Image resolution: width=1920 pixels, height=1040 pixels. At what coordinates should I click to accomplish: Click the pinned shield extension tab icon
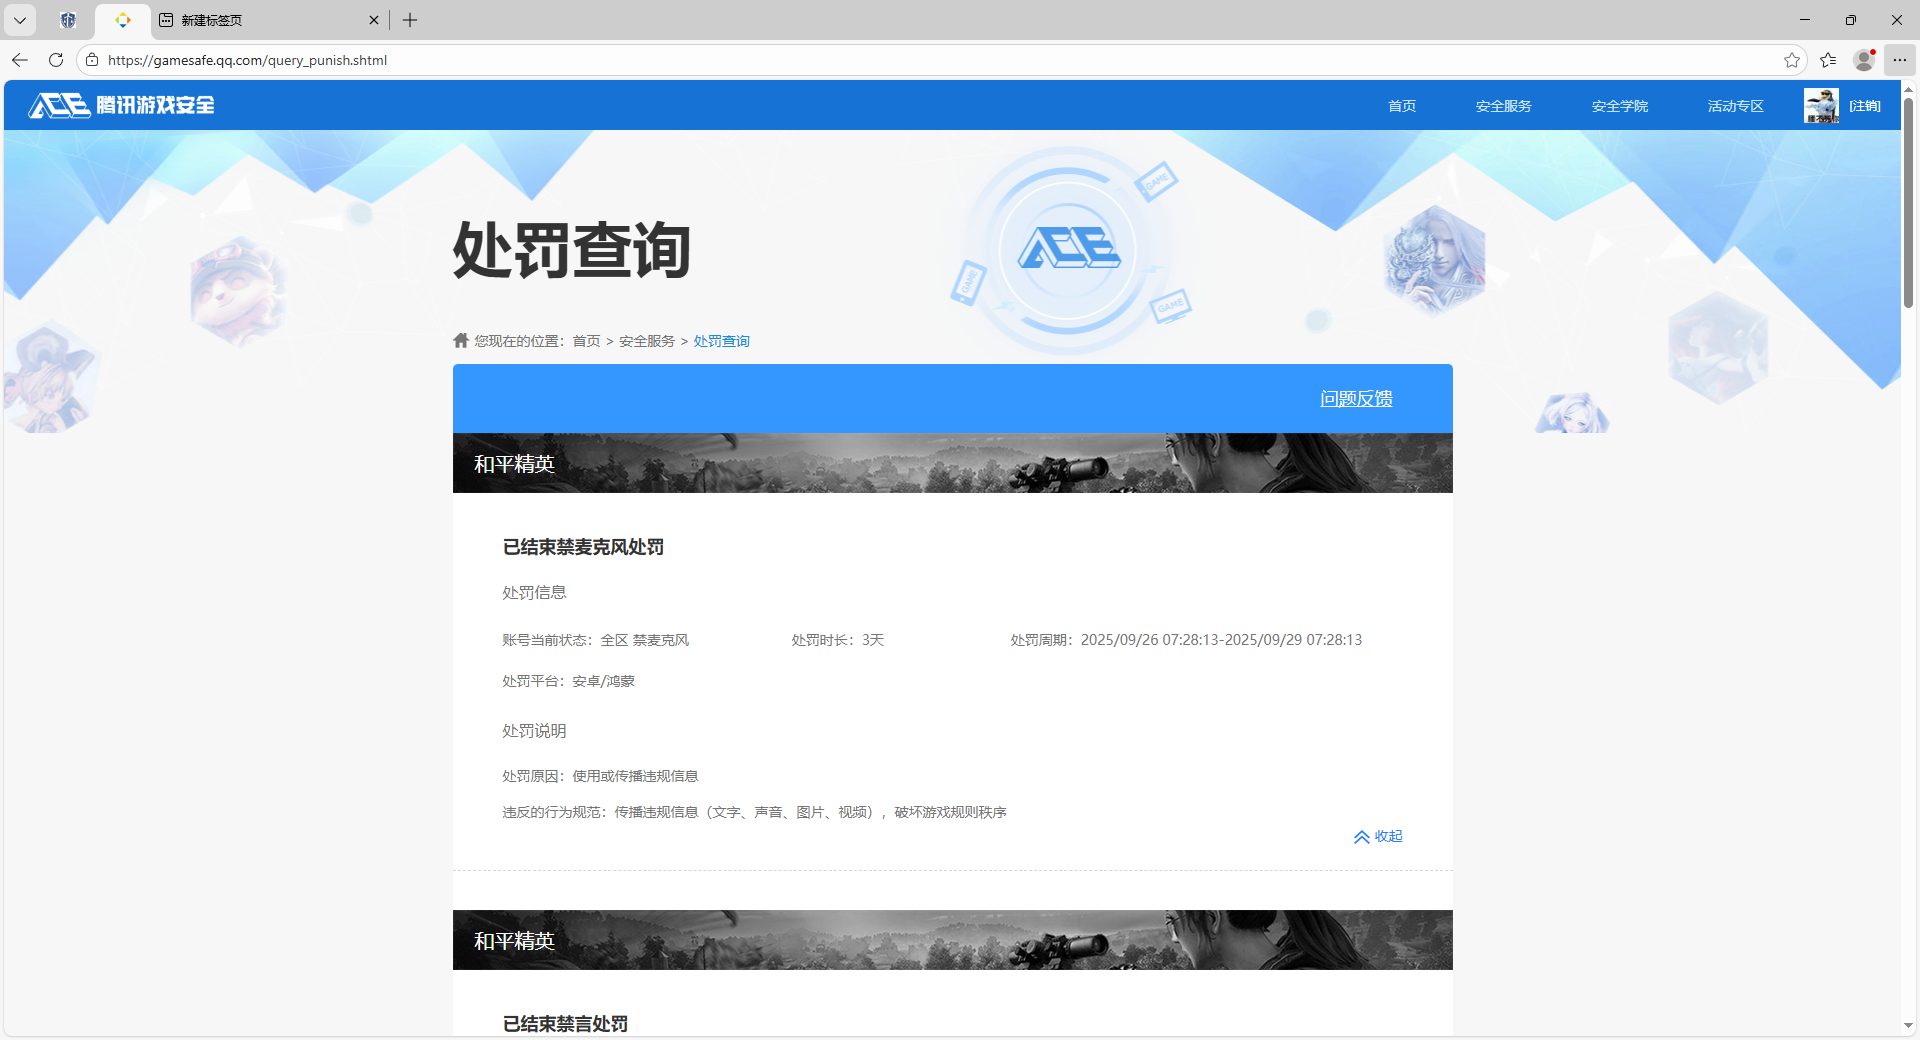pos(68,20)
